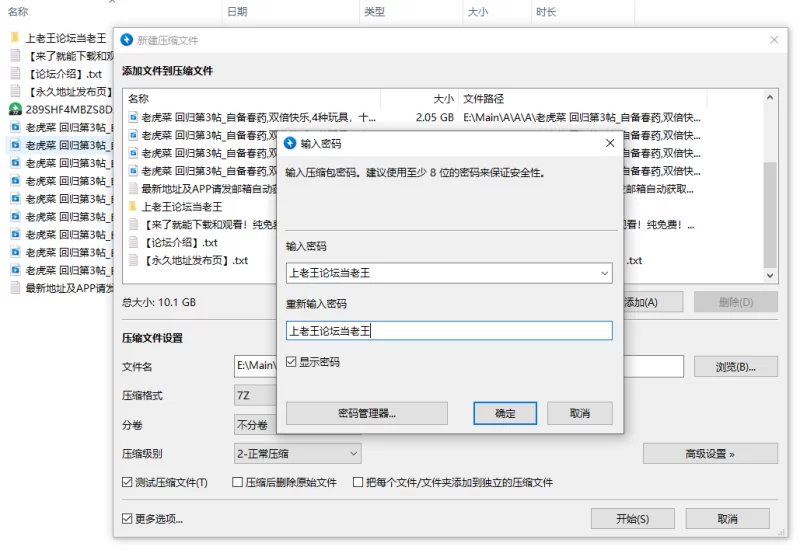Click the 【永久地址发布页】.txt icon in archive list
800x550 pixels.
pyautogui.click(x=133, y=261)
